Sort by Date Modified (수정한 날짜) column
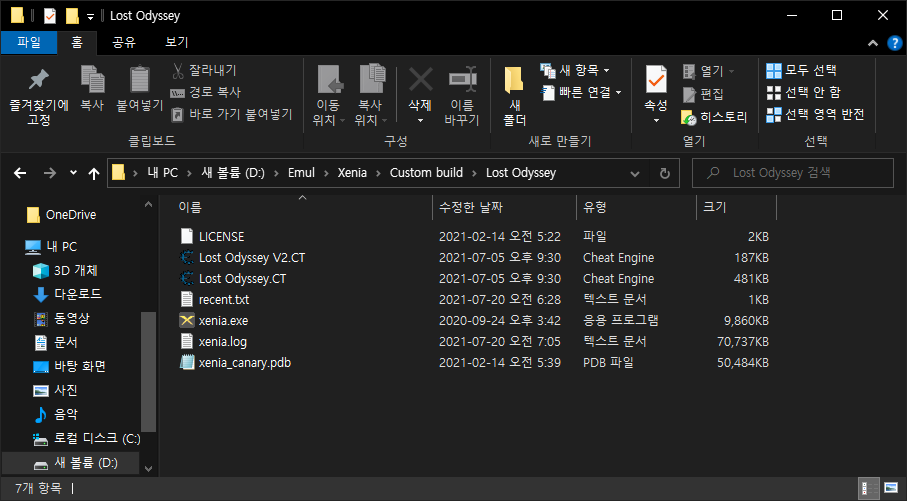This screenshot has width=907, height=501. tap(504, 208)
